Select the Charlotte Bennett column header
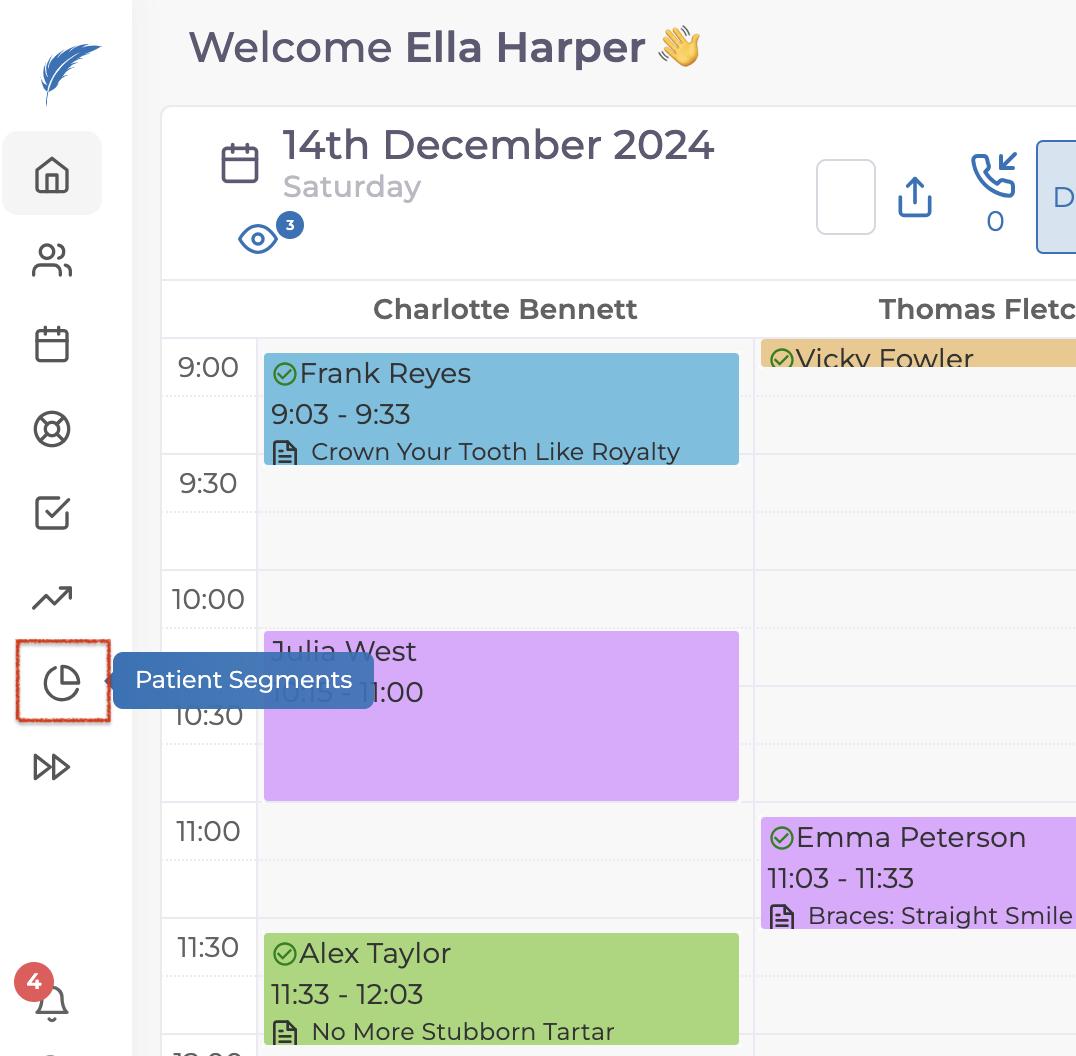1076x1056 pixels. click(x=505, y=309)
